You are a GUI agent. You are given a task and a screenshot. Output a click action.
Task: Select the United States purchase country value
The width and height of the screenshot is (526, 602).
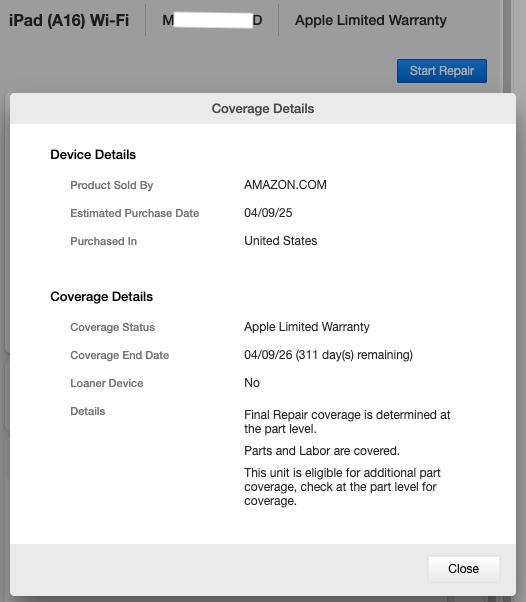coord(281,241)
